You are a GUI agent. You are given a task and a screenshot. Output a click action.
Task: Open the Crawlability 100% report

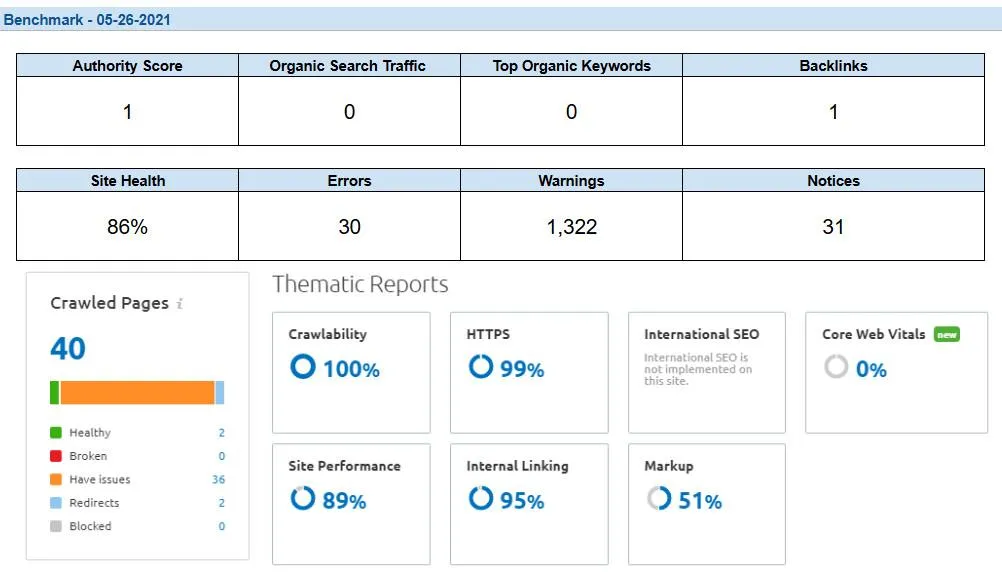[x=351, y=373]
